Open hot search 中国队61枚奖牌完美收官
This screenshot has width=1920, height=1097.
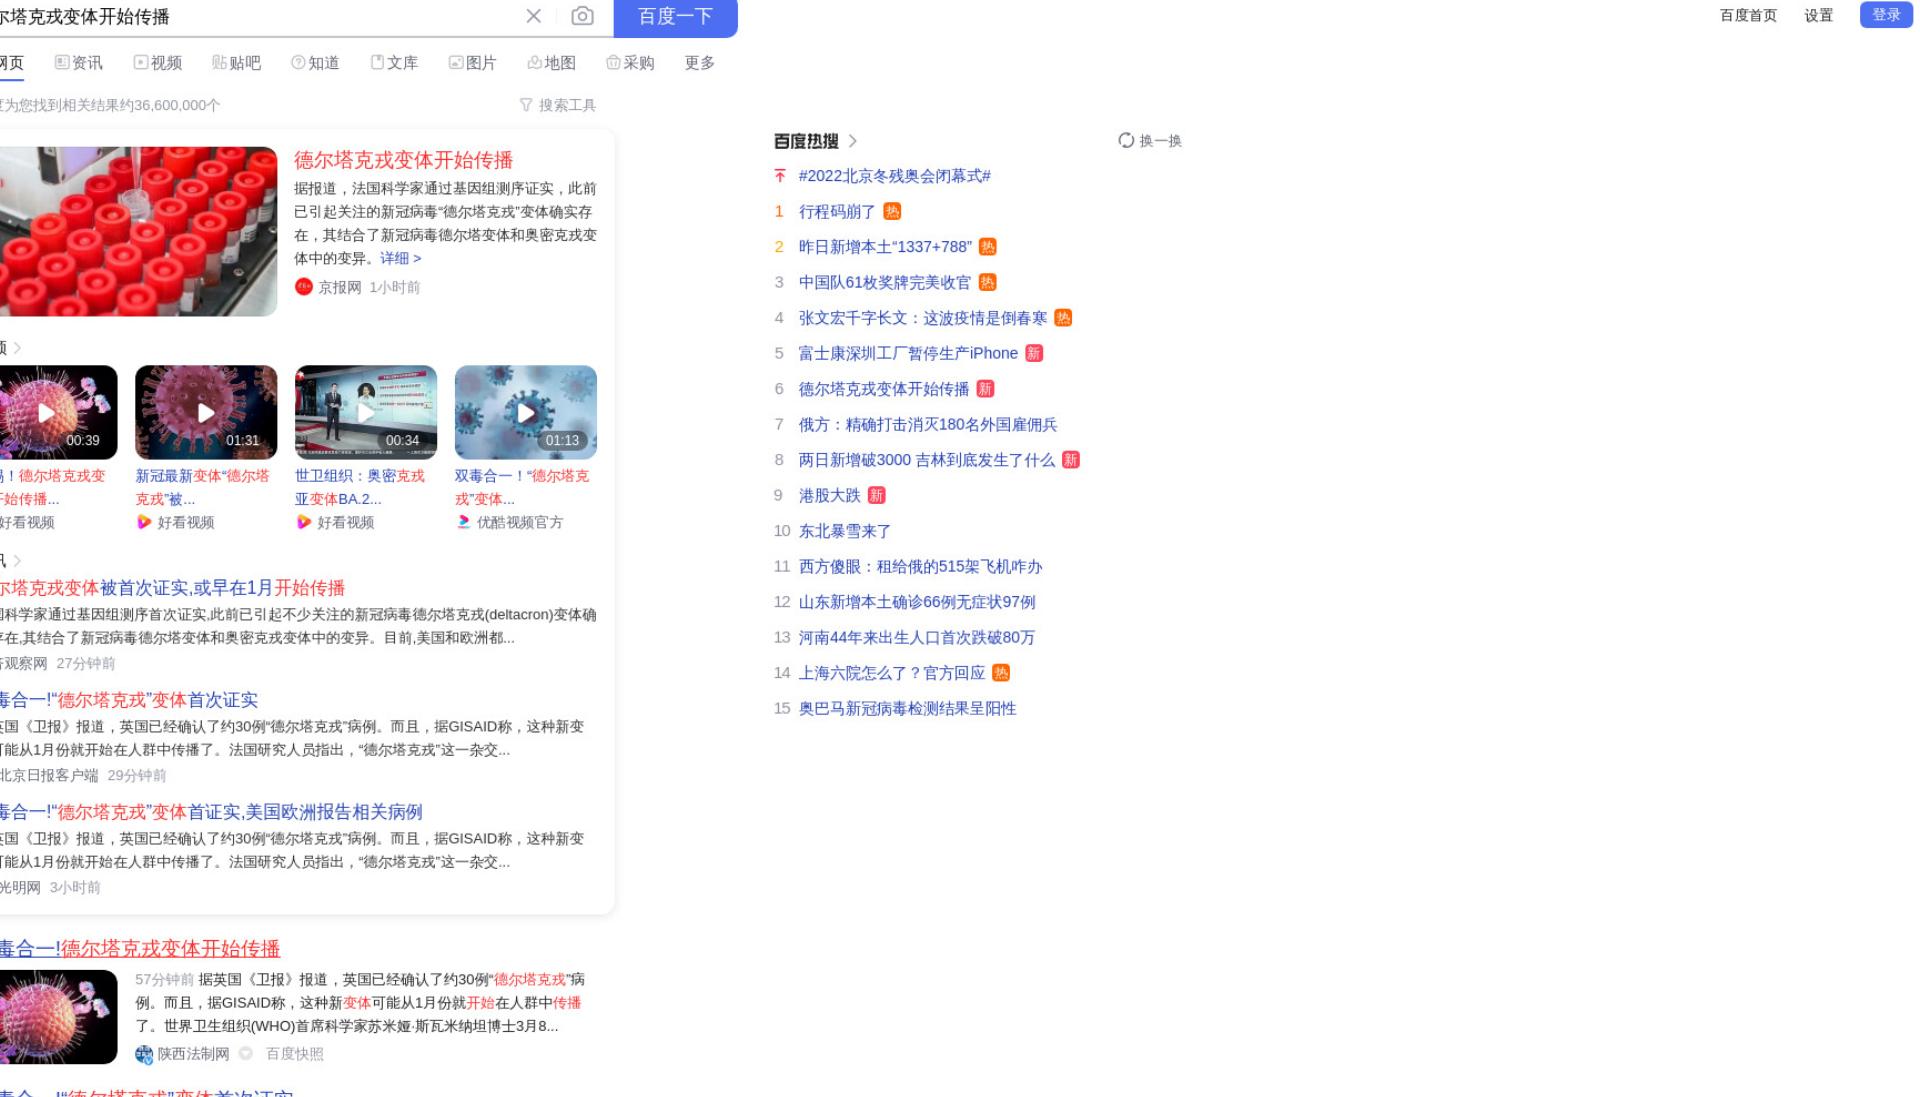(x=885, y=283)
